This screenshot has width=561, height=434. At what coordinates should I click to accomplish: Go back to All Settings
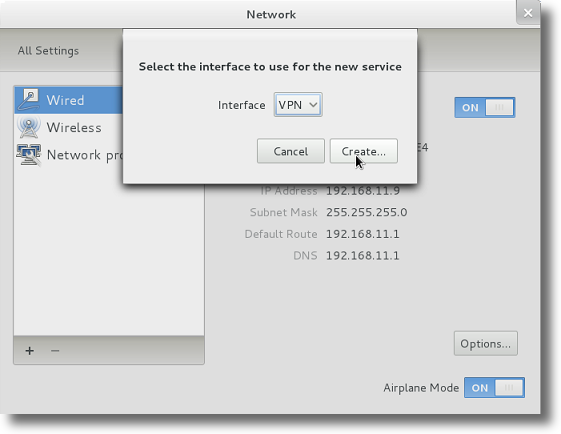click(x=48, y=51)
